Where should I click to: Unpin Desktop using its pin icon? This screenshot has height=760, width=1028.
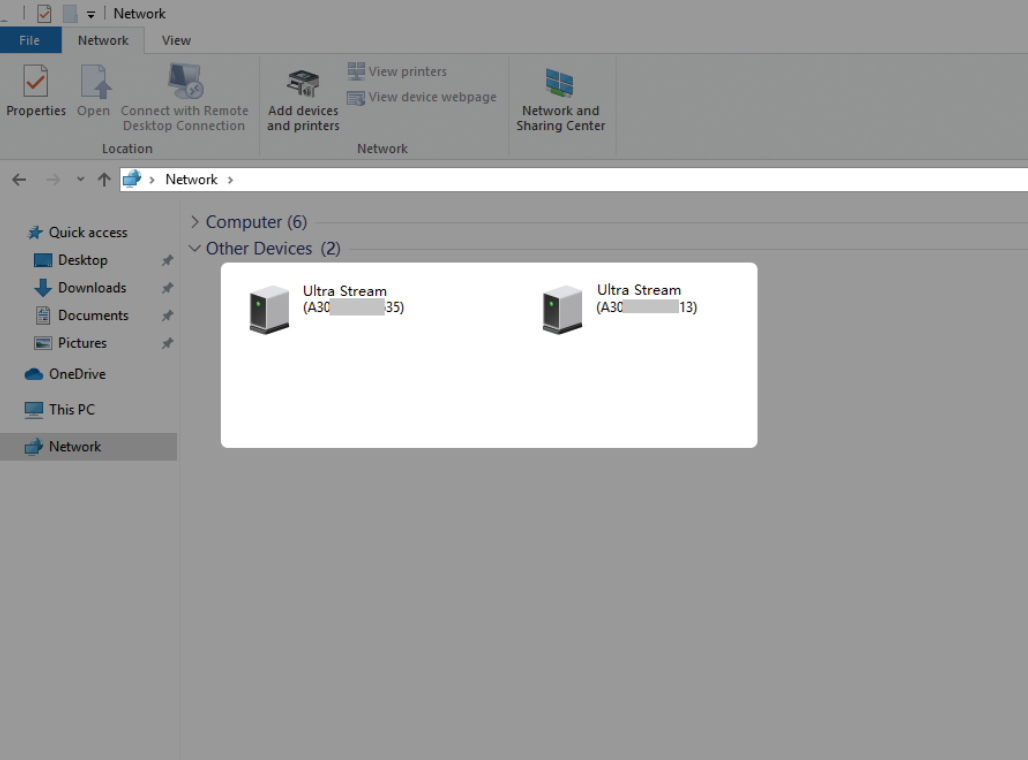pos(168,260)
